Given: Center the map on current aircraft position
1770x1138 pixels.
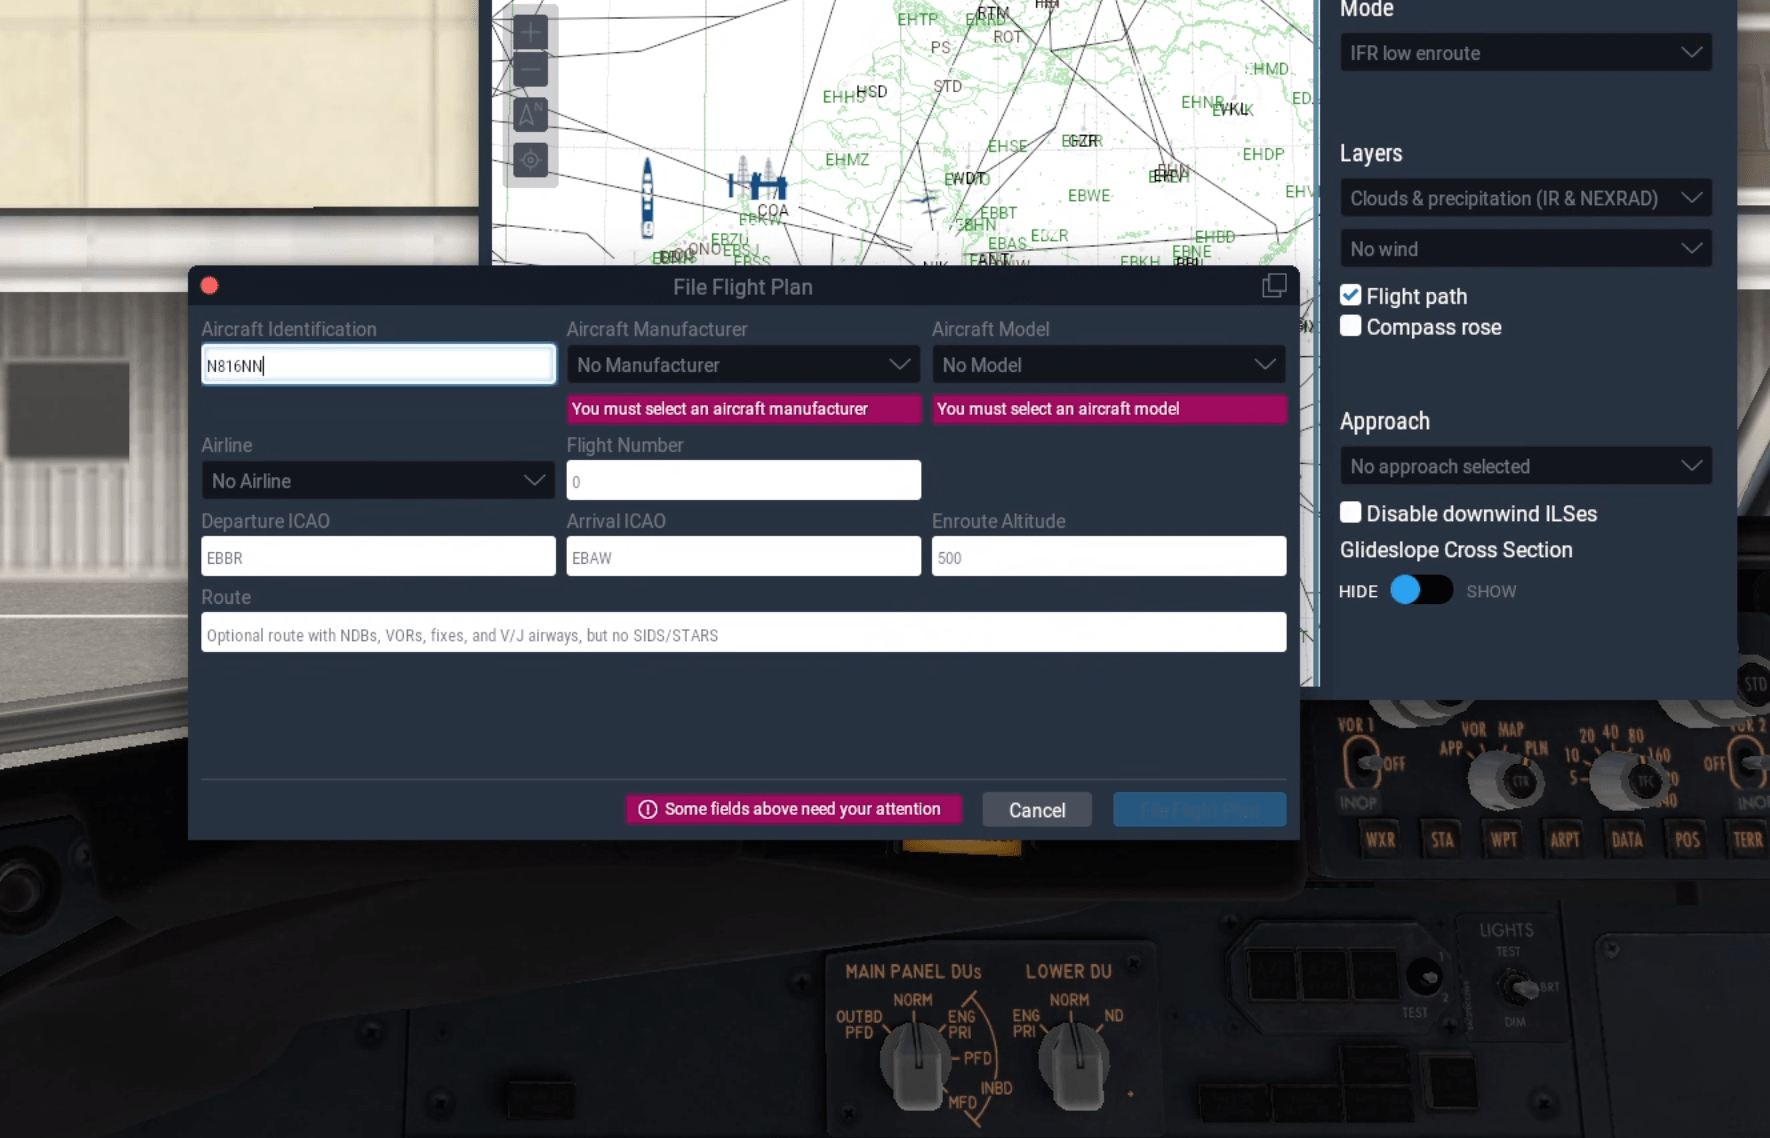Looking at the screenshot, I should click(530, 159).
